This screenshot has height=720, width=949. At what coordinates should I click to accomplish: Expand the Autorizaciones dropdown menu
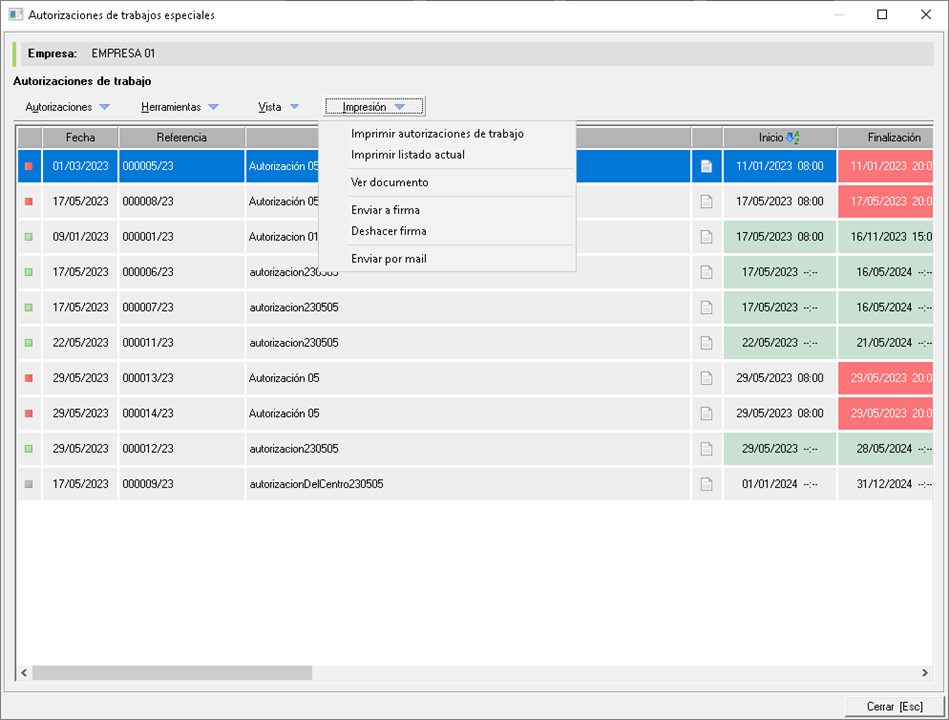point(67,107)
